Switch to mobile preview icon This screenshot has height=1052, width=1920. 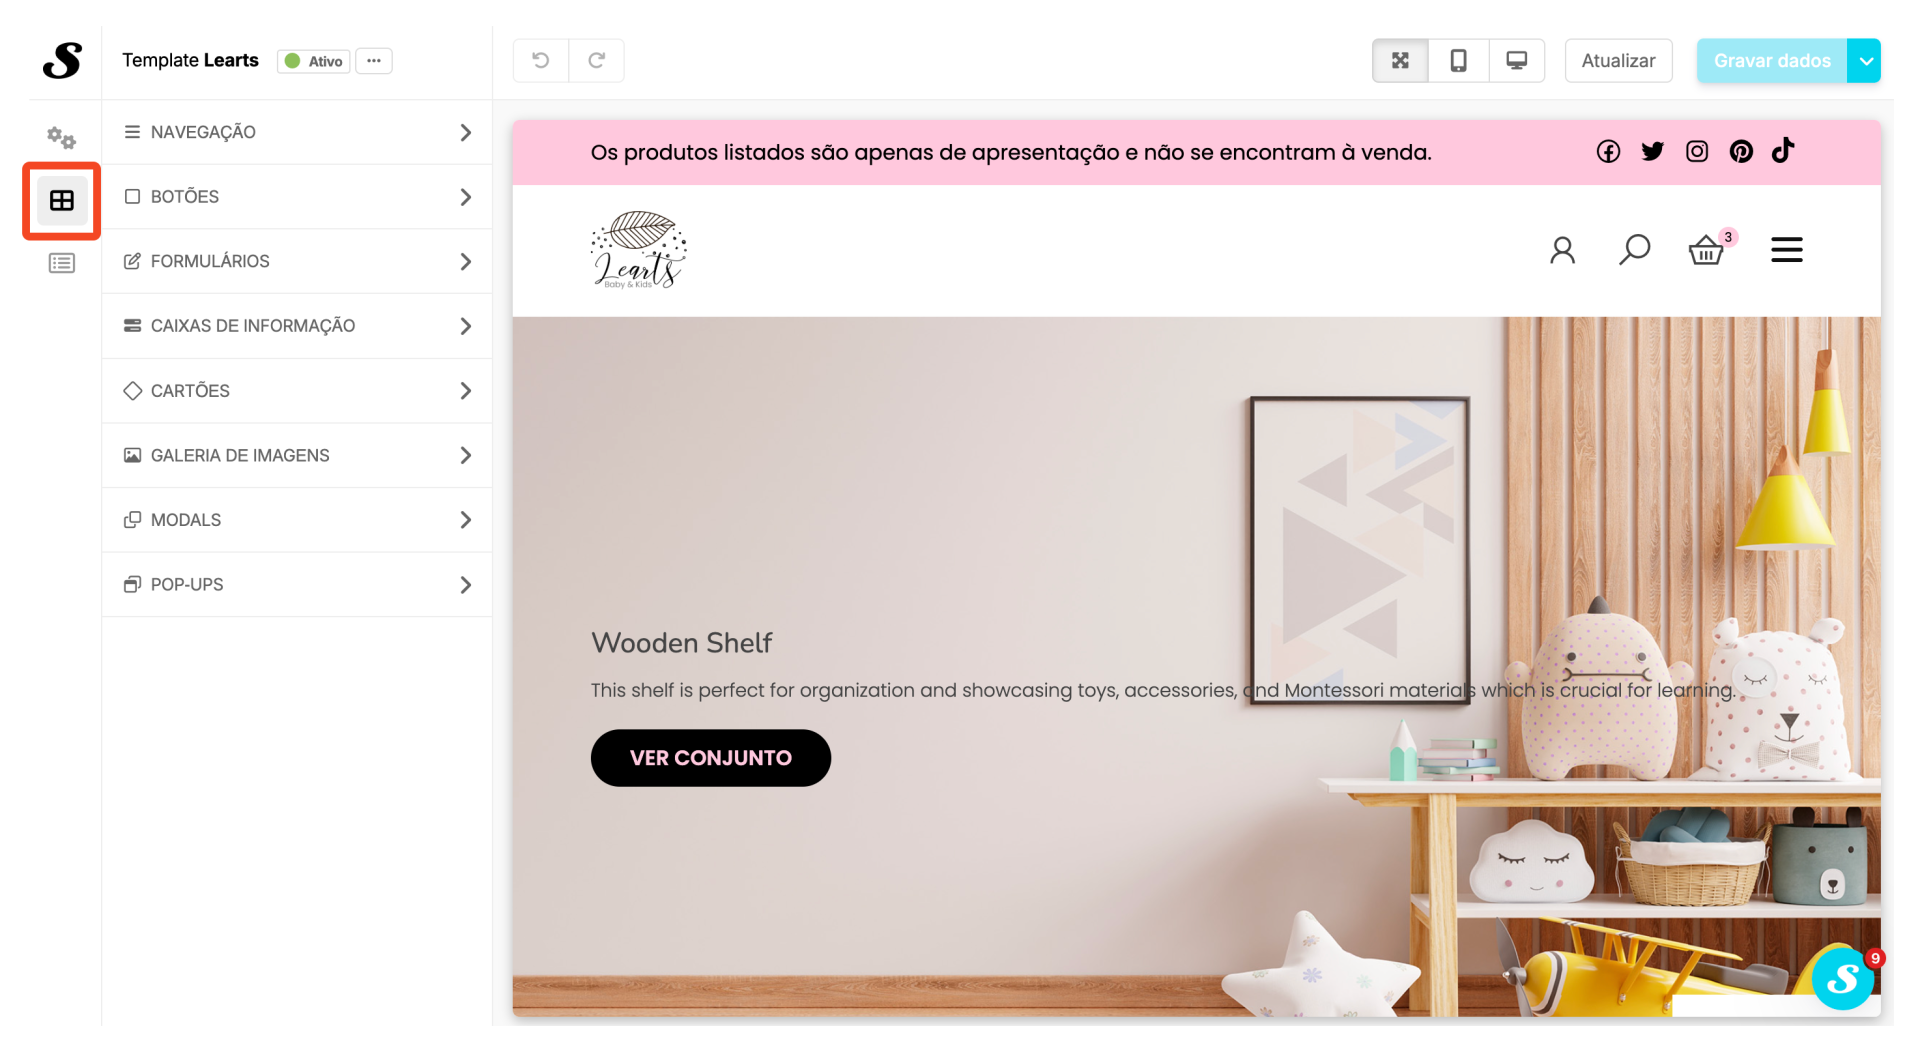pos(1458,60)
